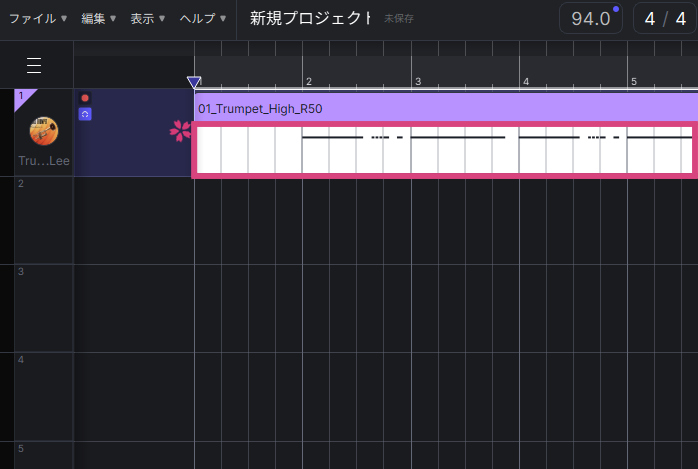Click the time signature denominator 4
Image resolution: width=698 pixels, height=469 pixels.
(680, 19)
